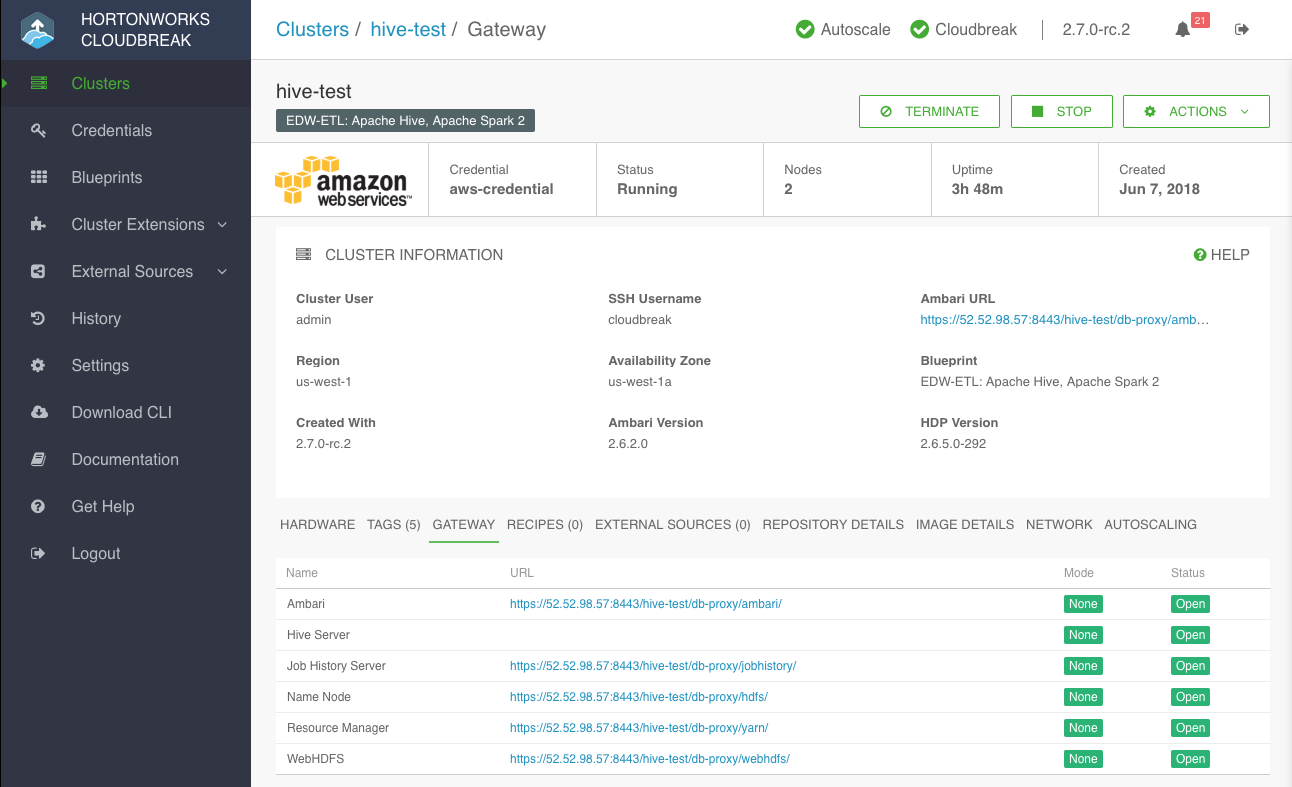Image resolution: width=1292 pixels, height=787 pixels.
Task: Switch to the NETWORK tab
Action: coord(1059,524)
